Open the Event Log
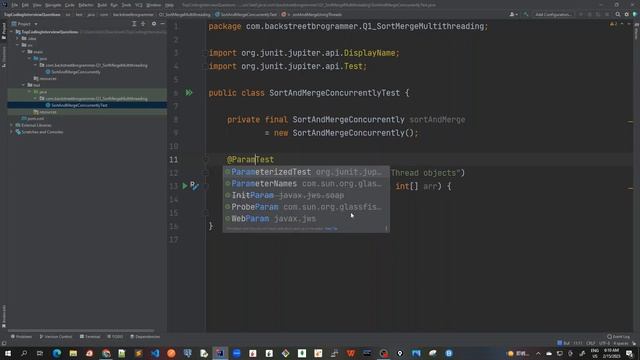 pos(618,337)
